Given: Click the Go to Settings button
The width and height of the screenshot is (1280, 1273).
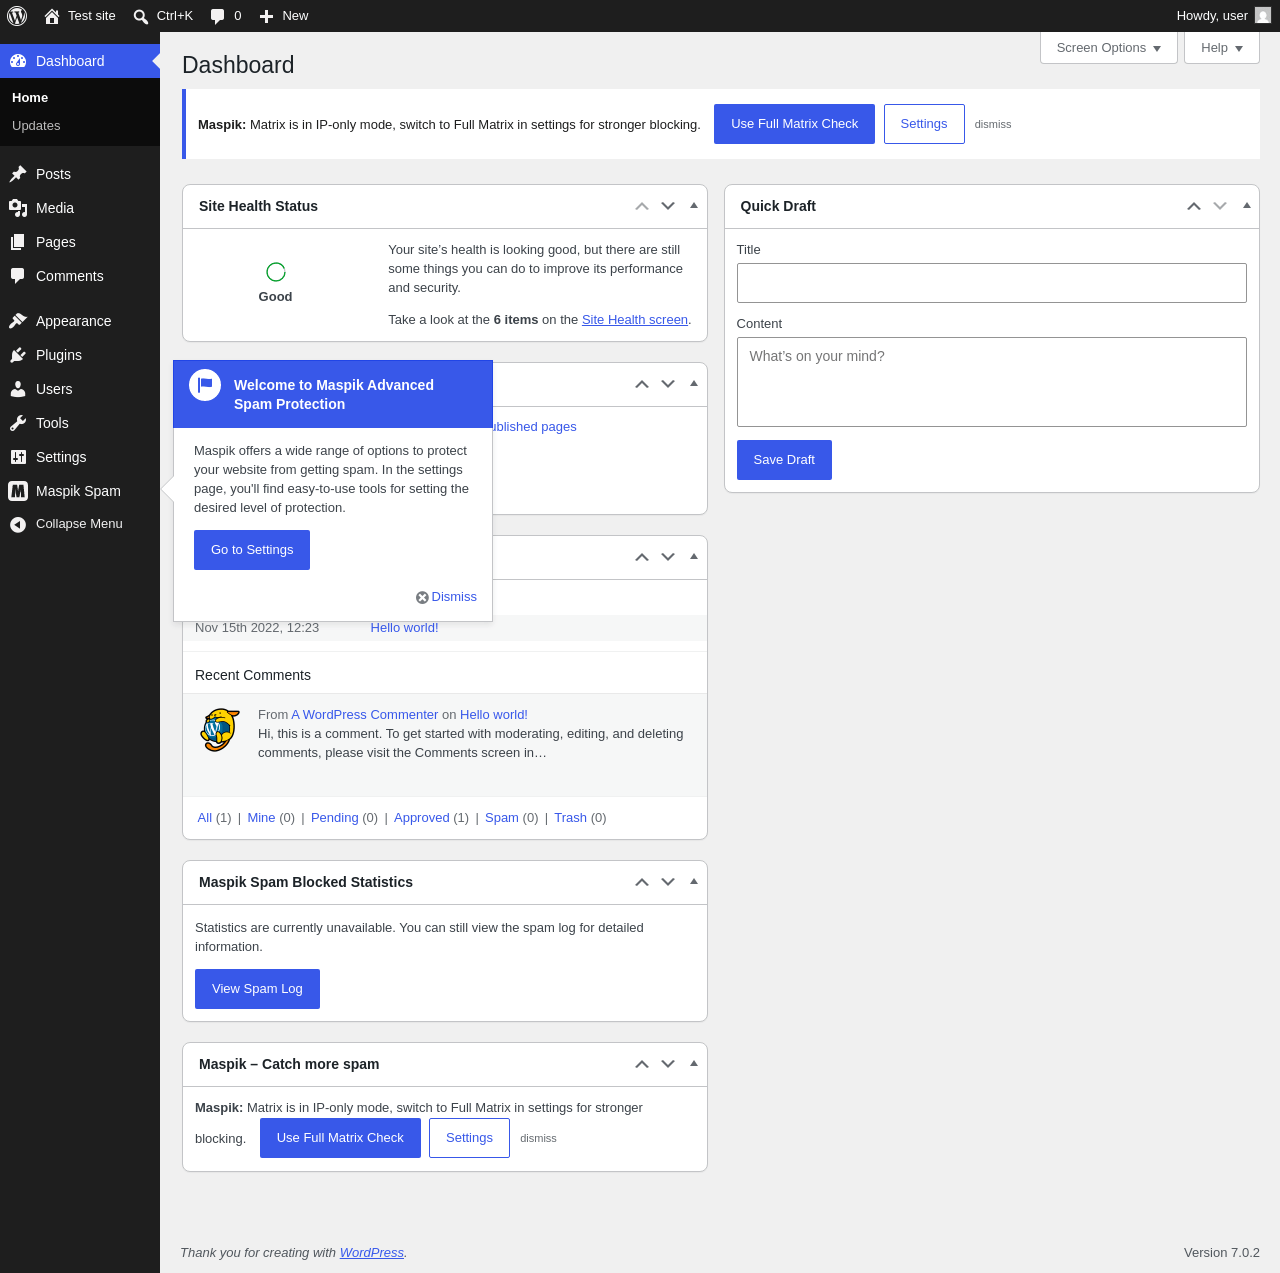Looking at the screenshot, I should click(252, 550).
